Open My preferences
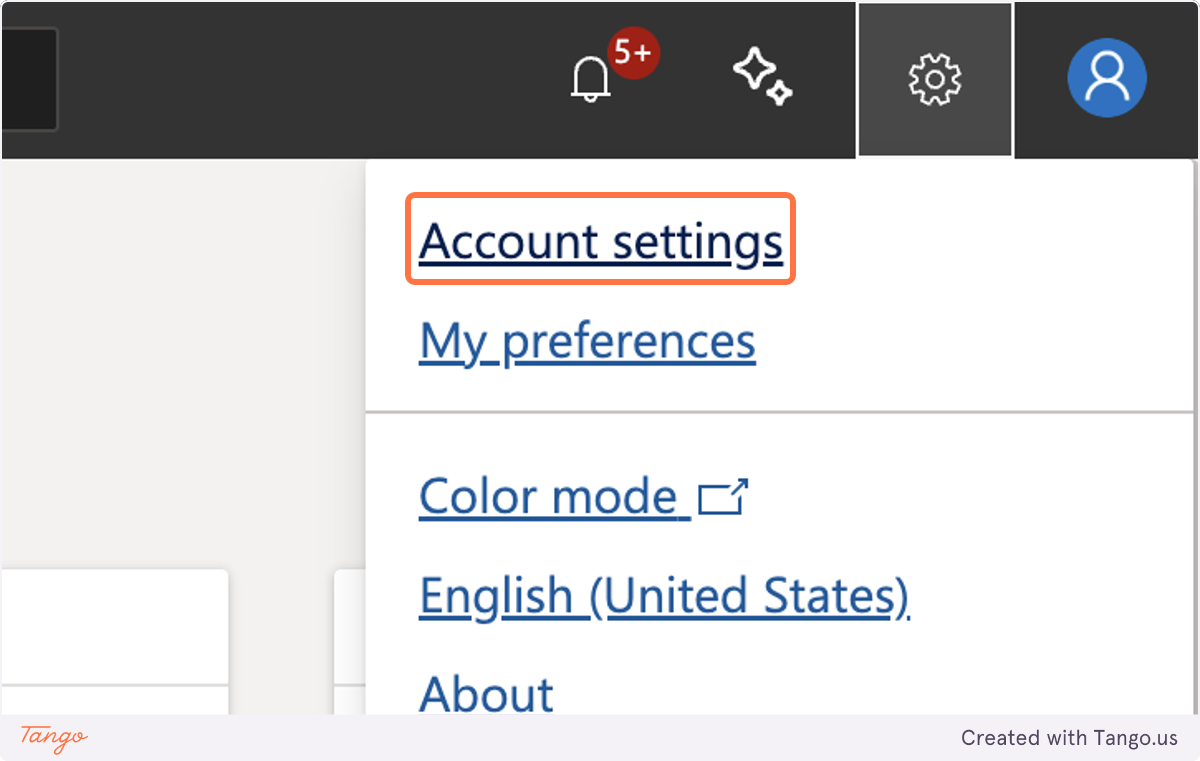 pos(587,340)
